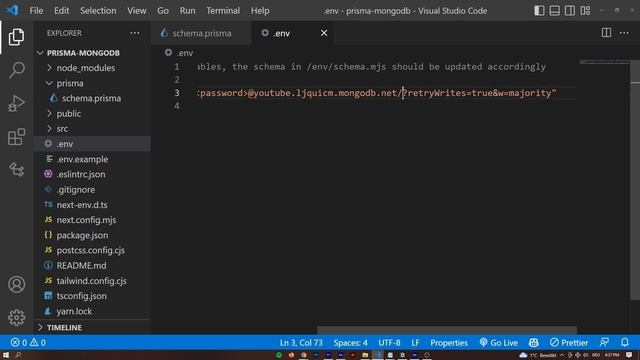The width and height of the screenshot is (640, 360).
Task: Open notifications bell in status bar
Action: coord(624,342)
